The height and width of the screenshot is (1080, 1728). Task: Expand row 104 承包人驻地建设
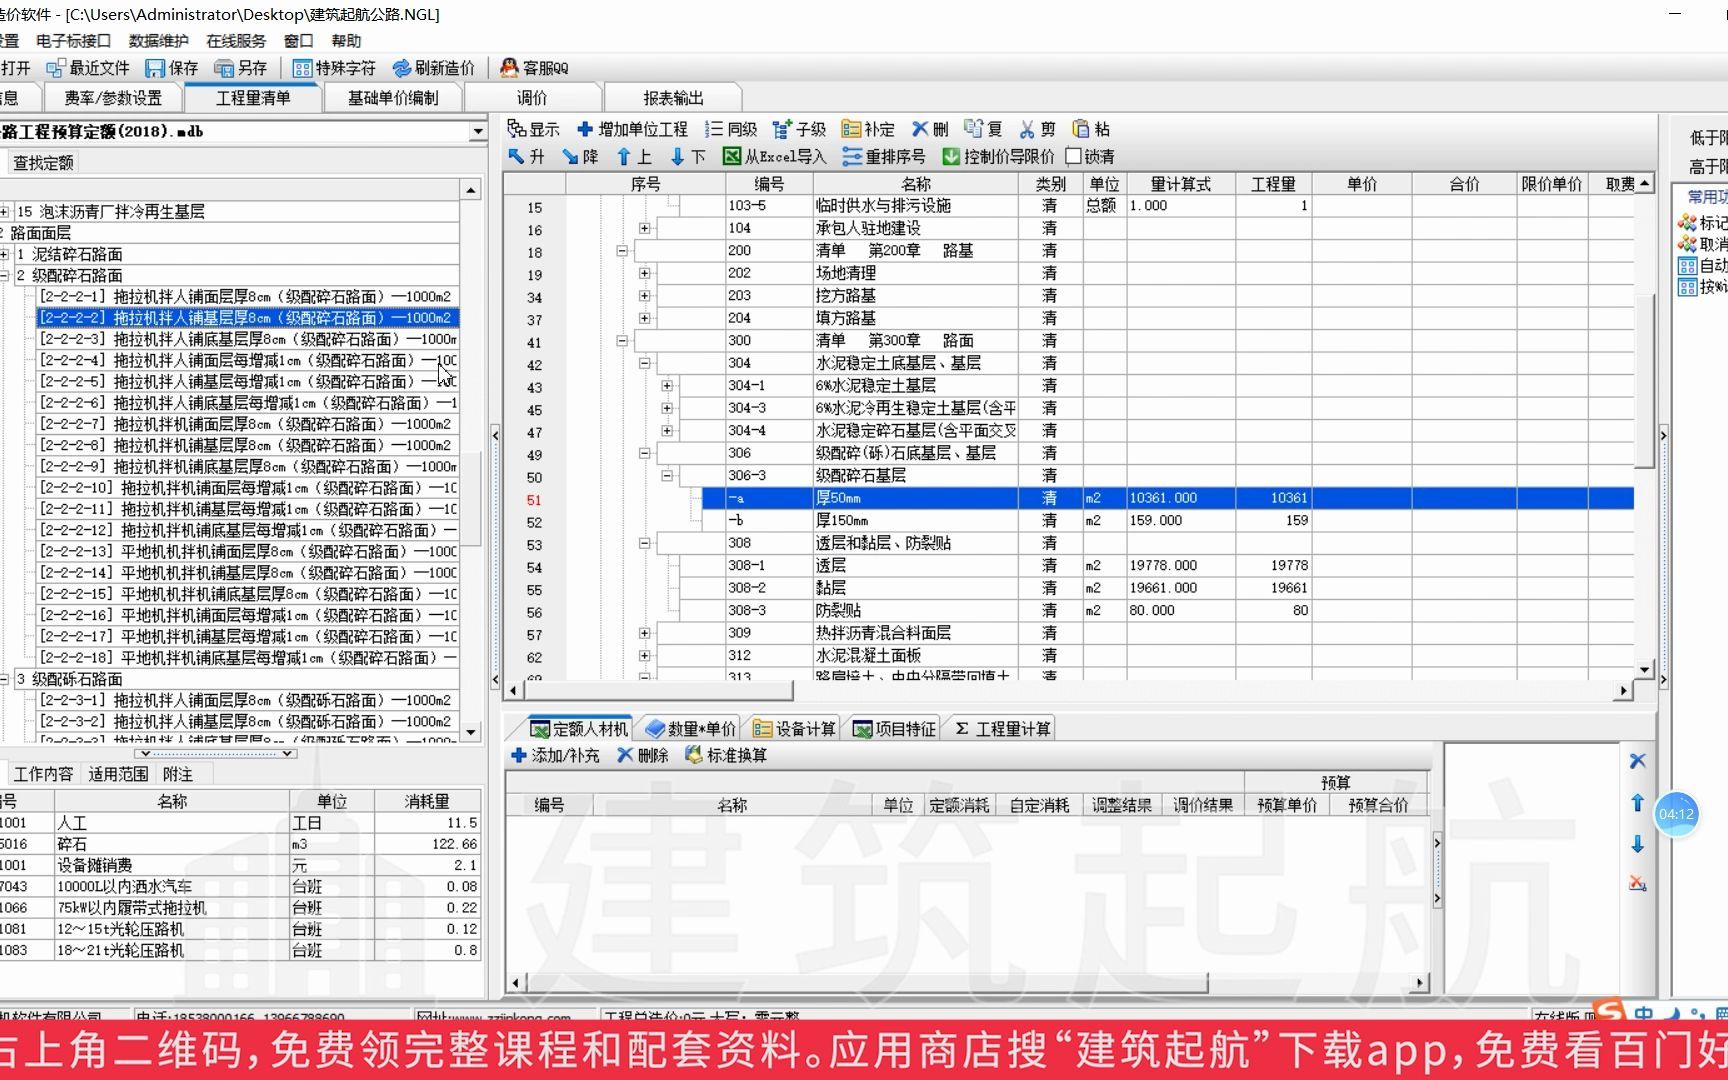(x=644, y=228)
